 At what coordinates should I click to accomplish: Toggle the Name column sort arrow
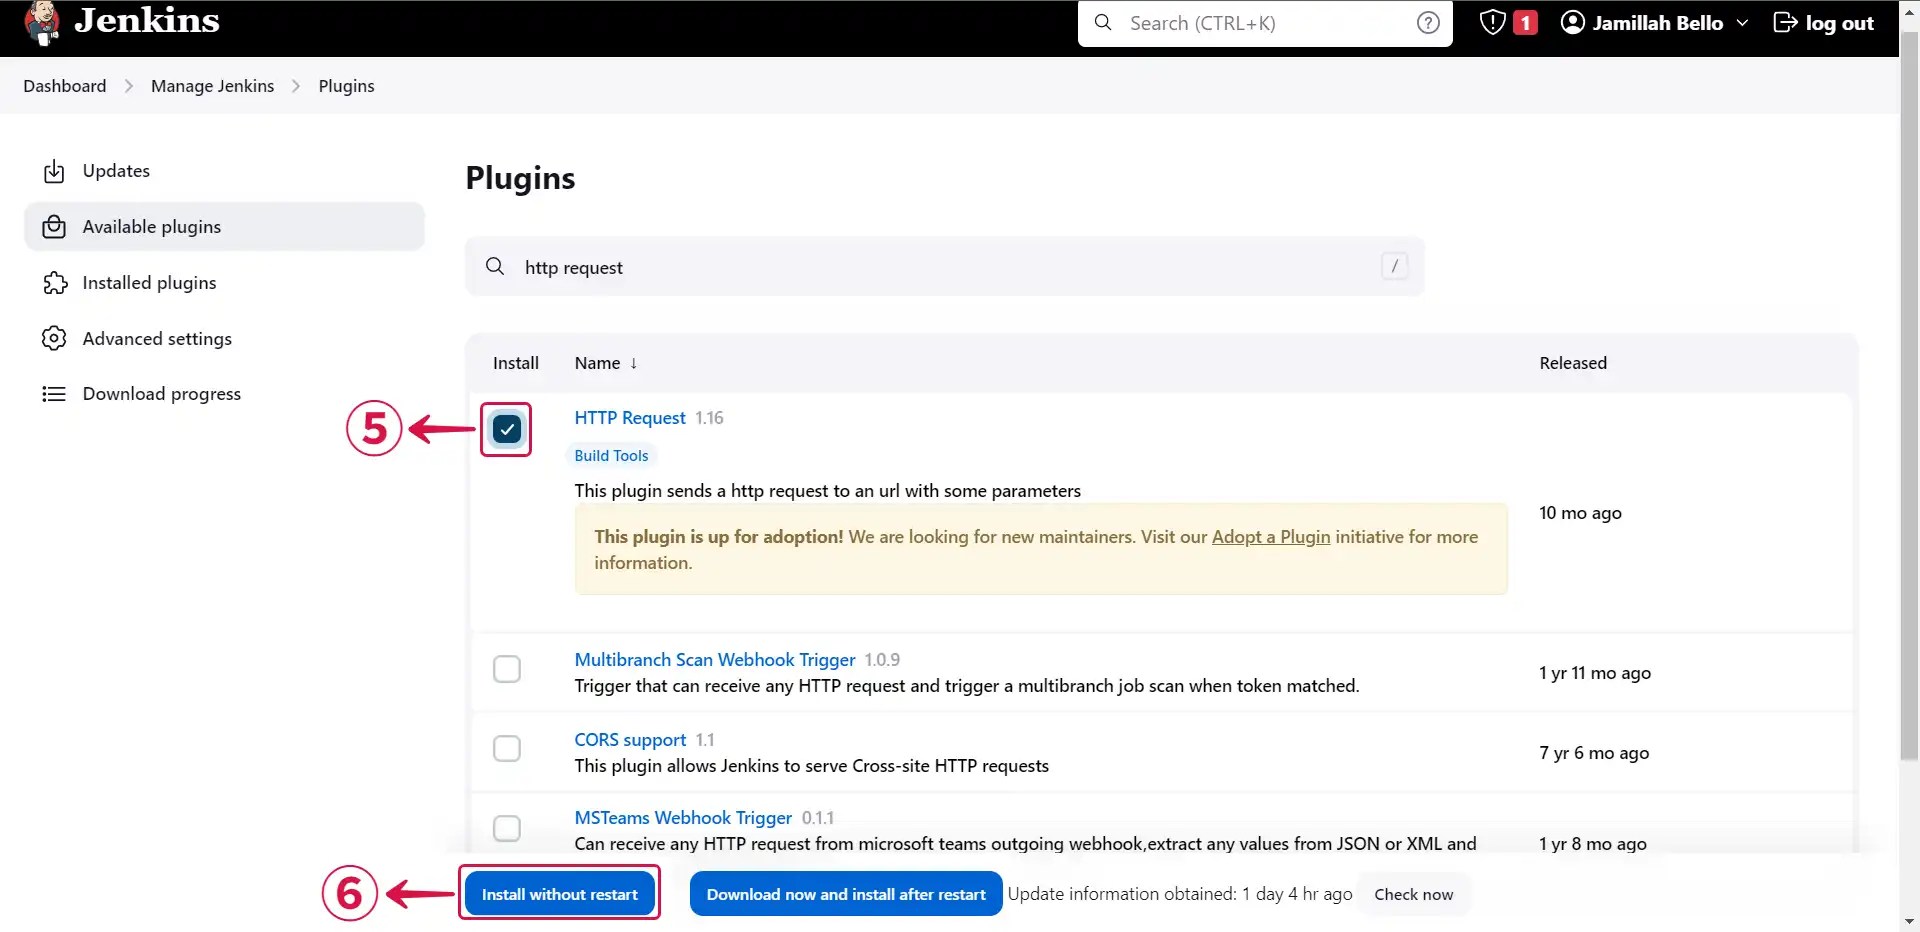point(635,363)
